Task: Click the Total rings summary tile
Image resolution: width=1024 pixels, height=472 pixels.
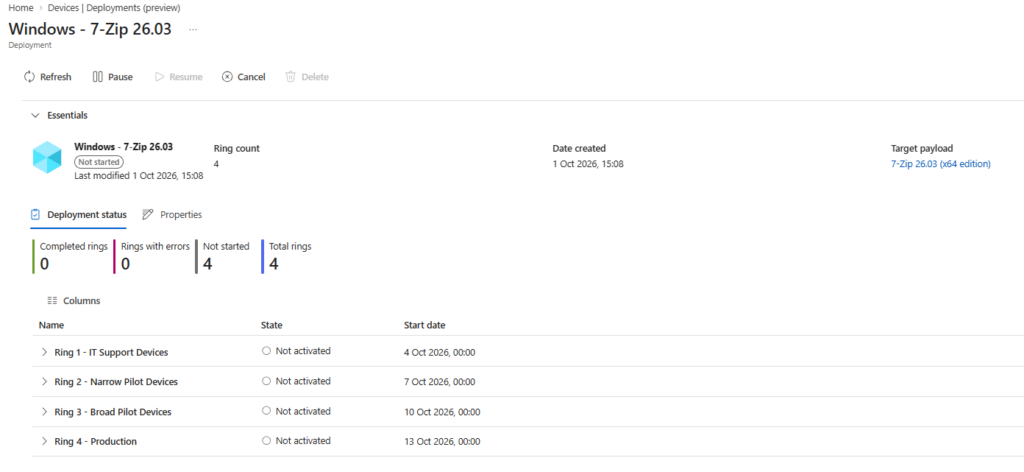Action: pos(287,257)
